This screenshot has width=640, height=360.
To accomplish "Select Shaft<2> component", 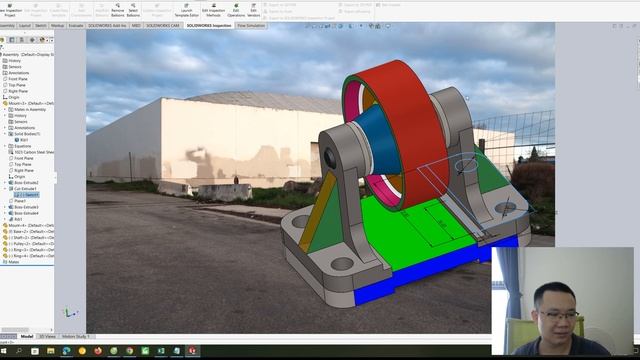I will pyautogui.click(x=28, y=238).
